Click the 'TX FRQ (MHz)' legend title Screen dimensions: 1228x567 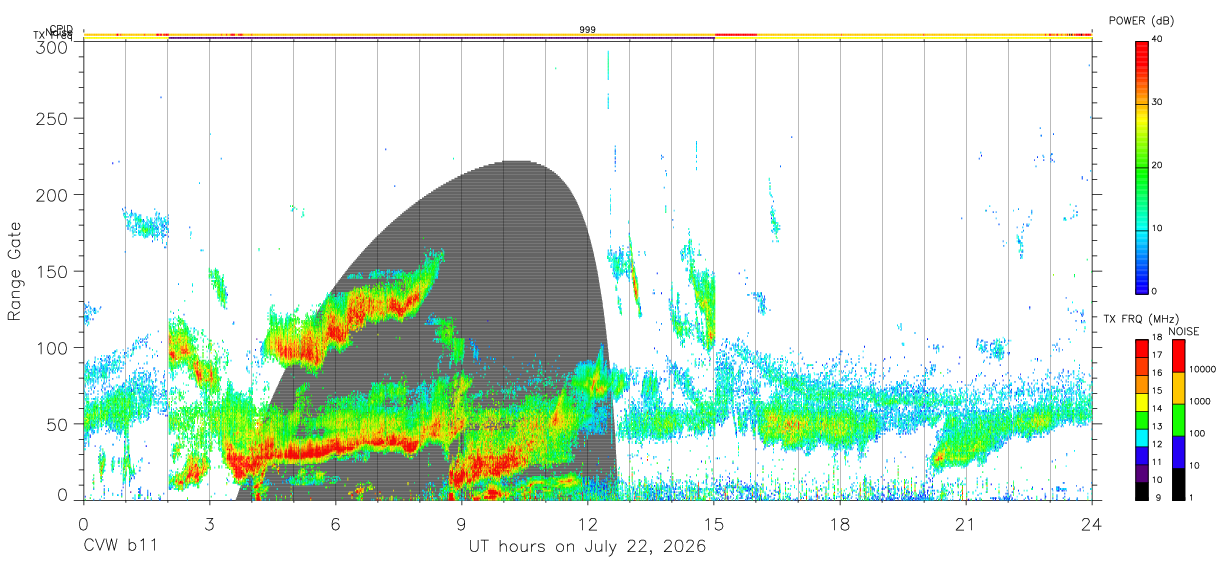pyautogui.click(x=1142, y=319)
